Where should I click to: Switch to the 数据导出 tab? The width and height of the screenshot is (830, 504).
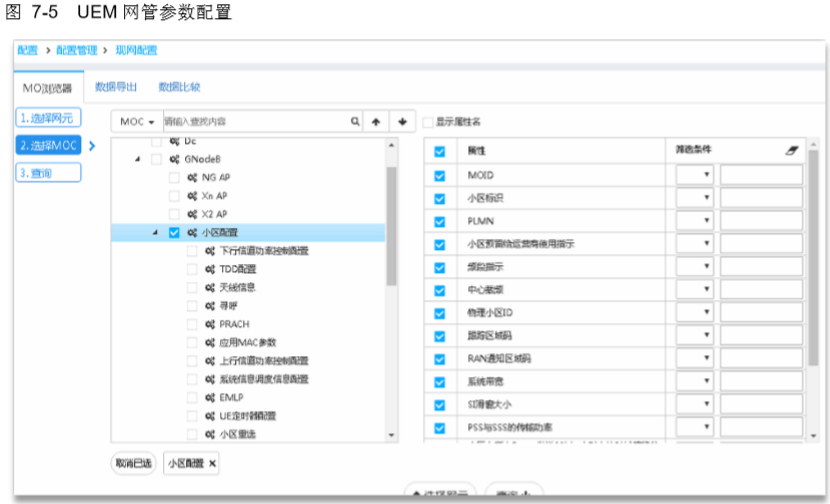click(116, 87)
